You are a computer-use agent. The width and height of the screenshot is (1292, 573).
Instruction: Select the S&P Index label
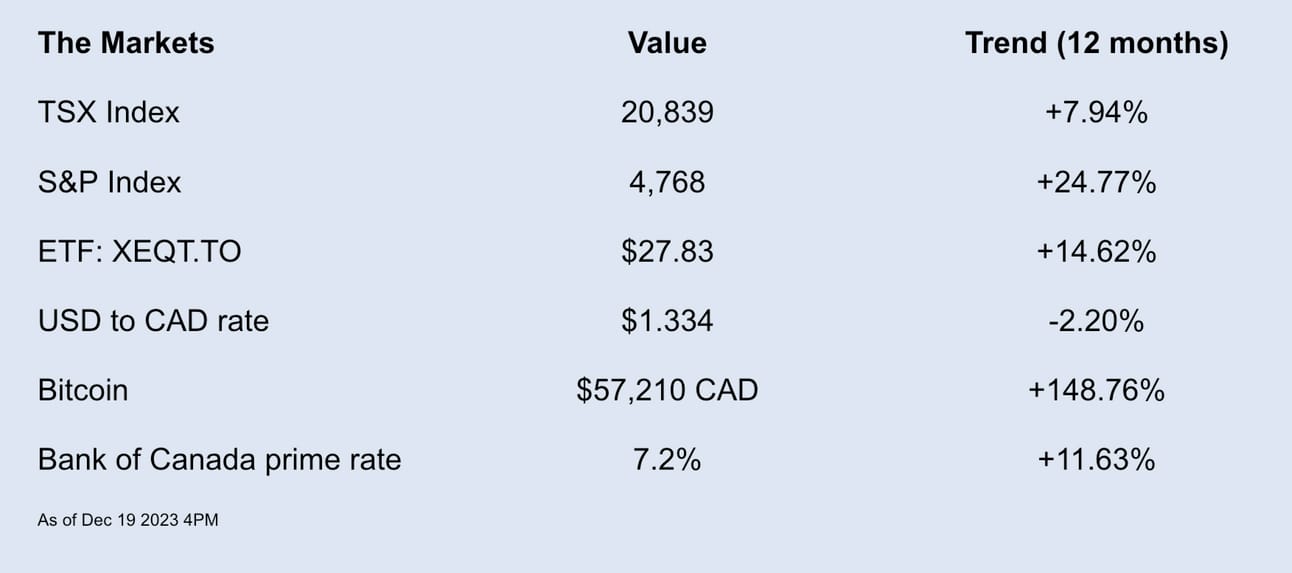(x=109, y=182)
